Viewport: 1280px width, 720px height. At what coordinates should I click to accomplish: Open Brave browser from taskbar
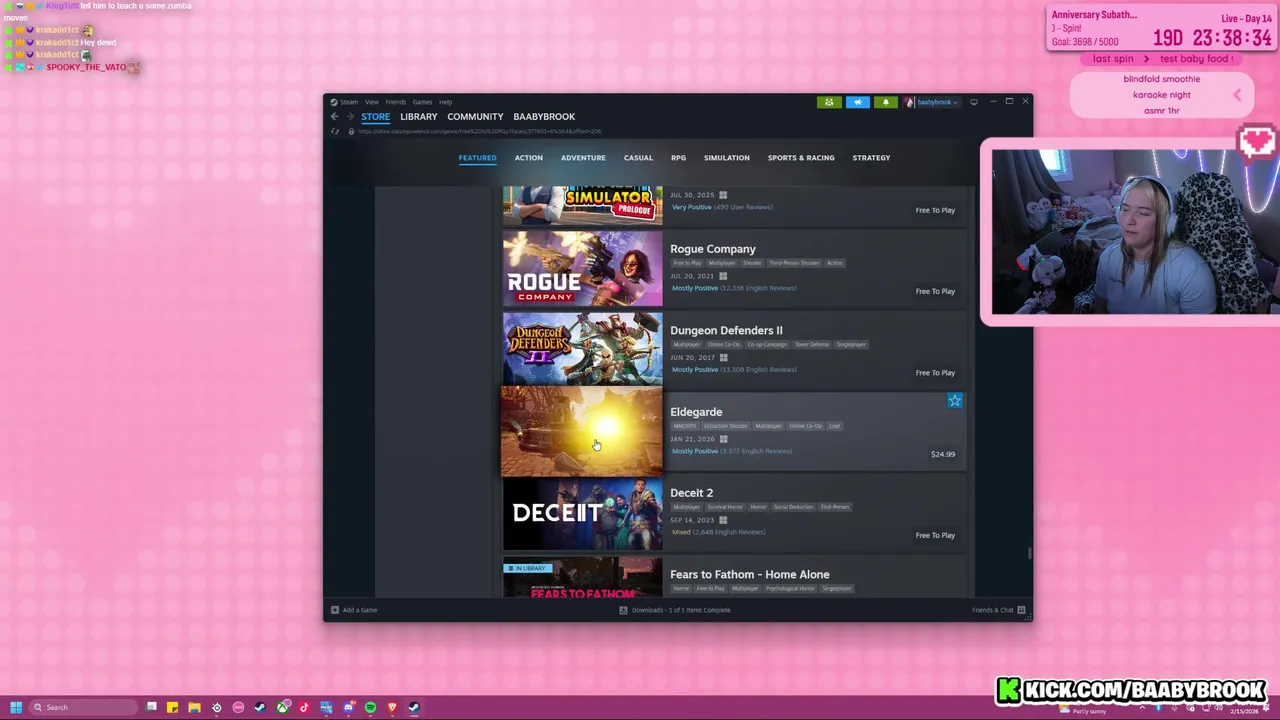click(392, 707)
